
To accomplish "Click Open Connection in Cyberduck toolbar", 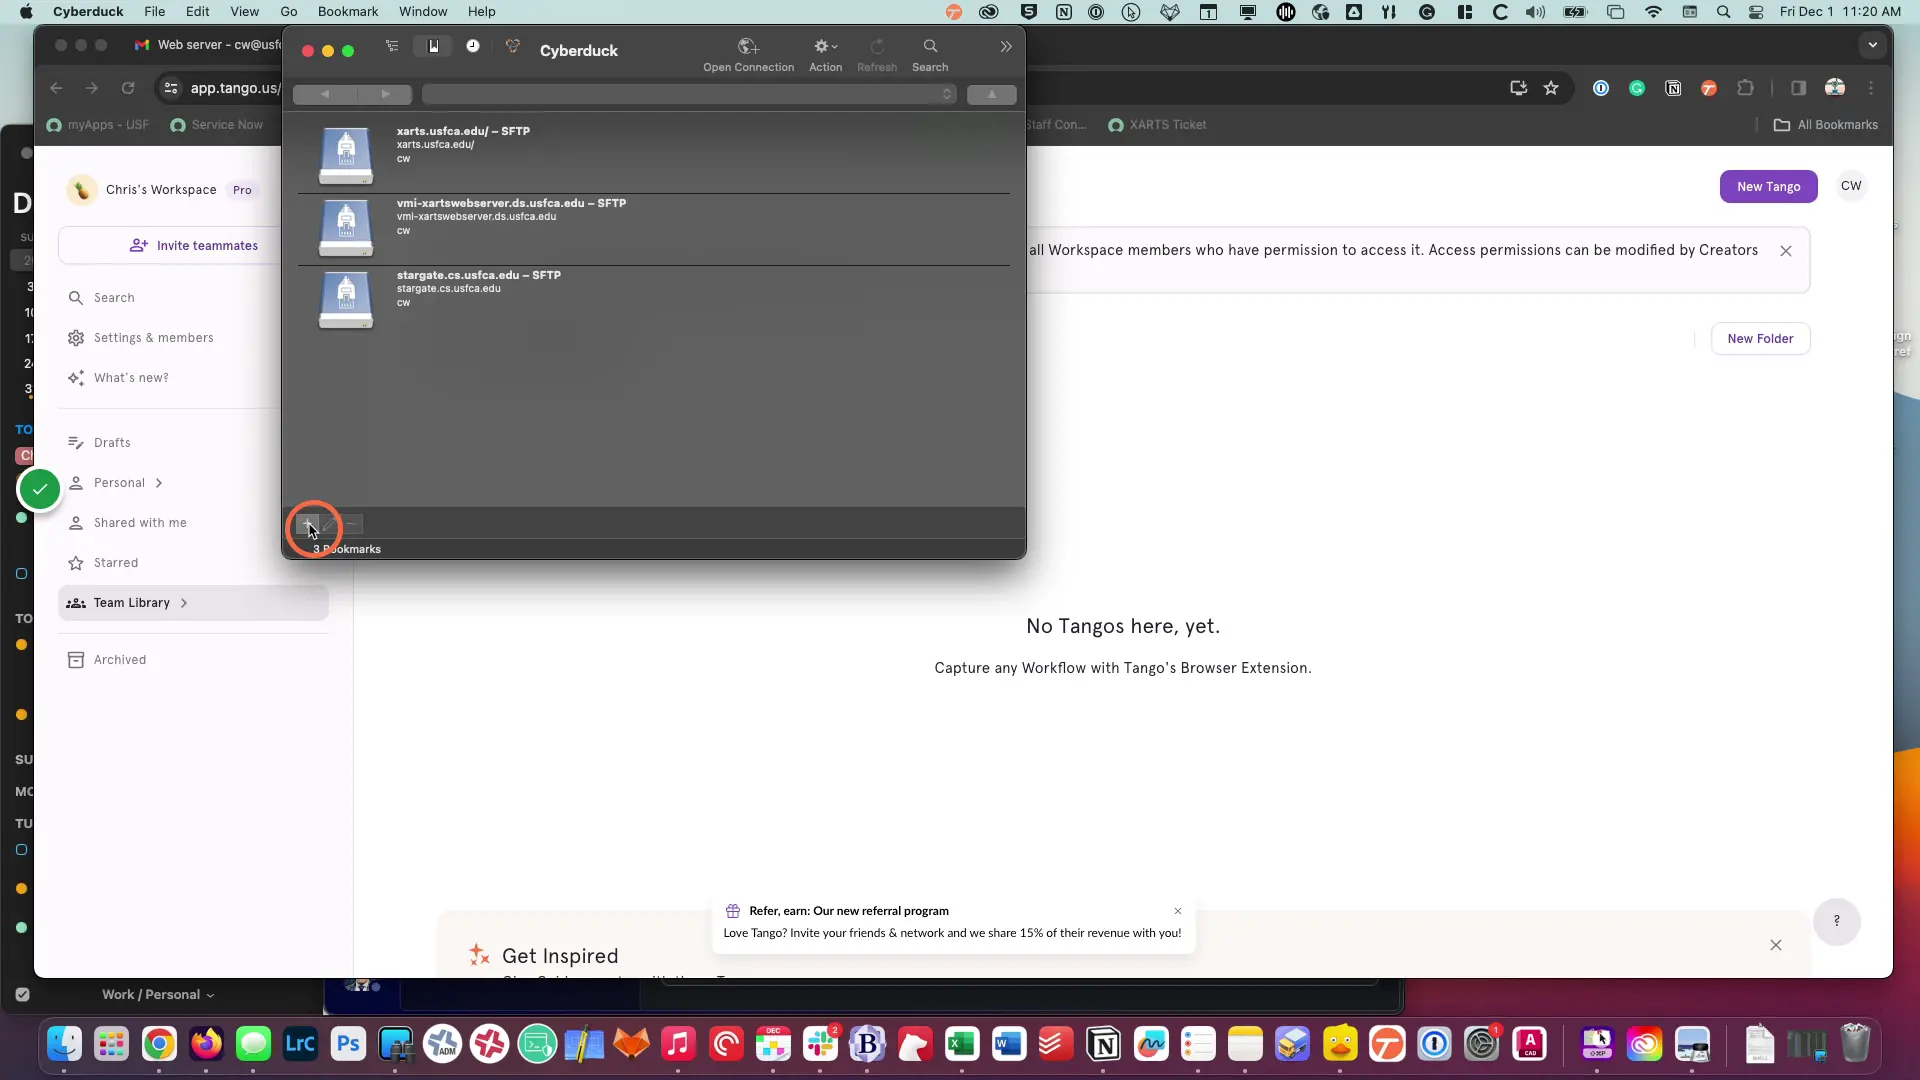I will click(x=748, y=55).
